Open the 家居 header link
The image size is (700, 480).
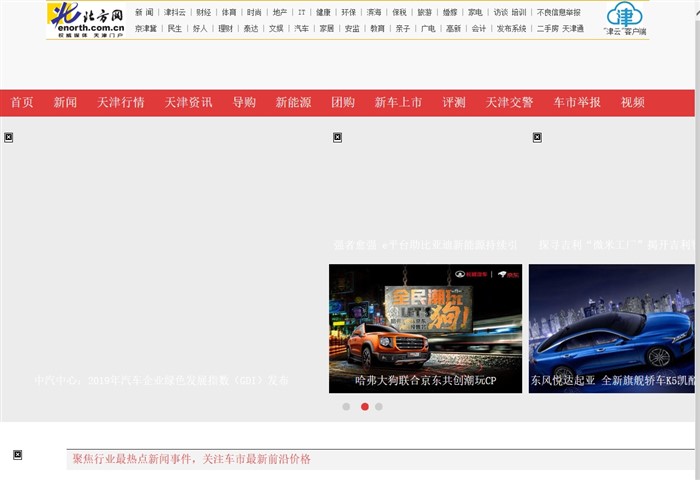point(327,29)
